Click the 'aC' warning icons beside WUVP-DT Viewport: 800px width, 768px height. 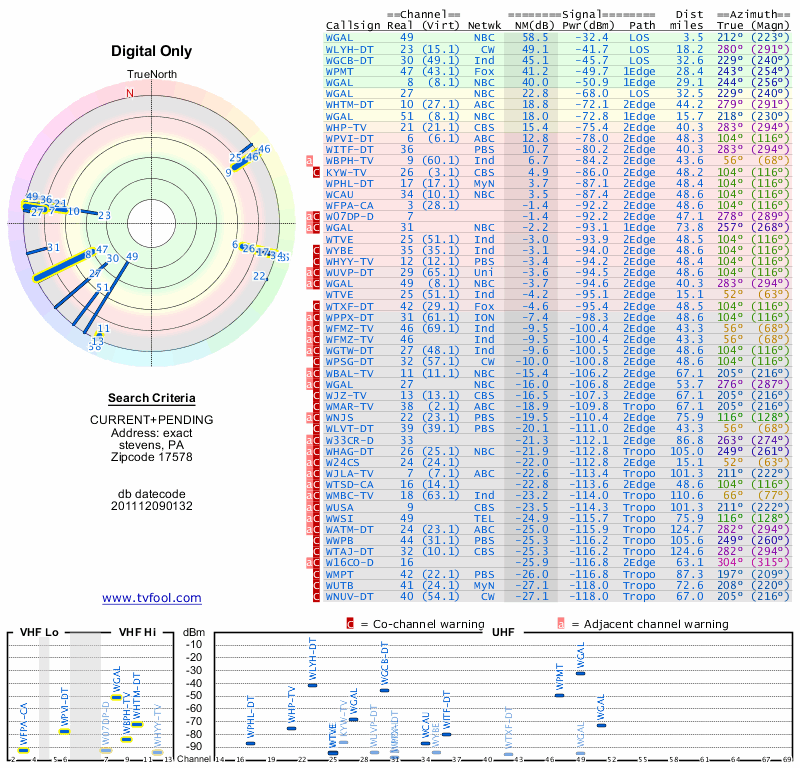313,273
